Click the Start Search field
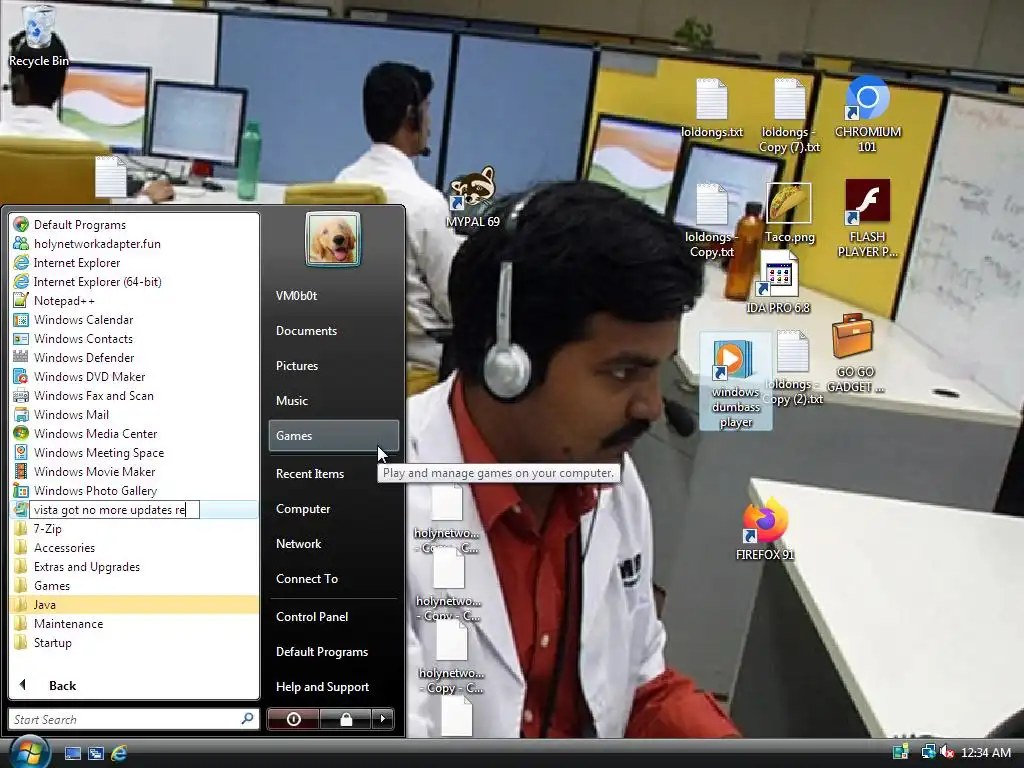The width and height of the screenshot is (1024, 768). pyautogui.click(x=134, y=719)
